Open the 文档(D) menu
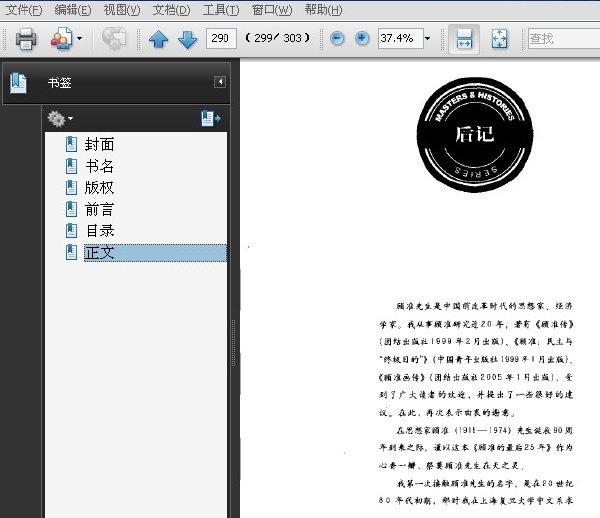600x518 pixels. pos(171,10)
